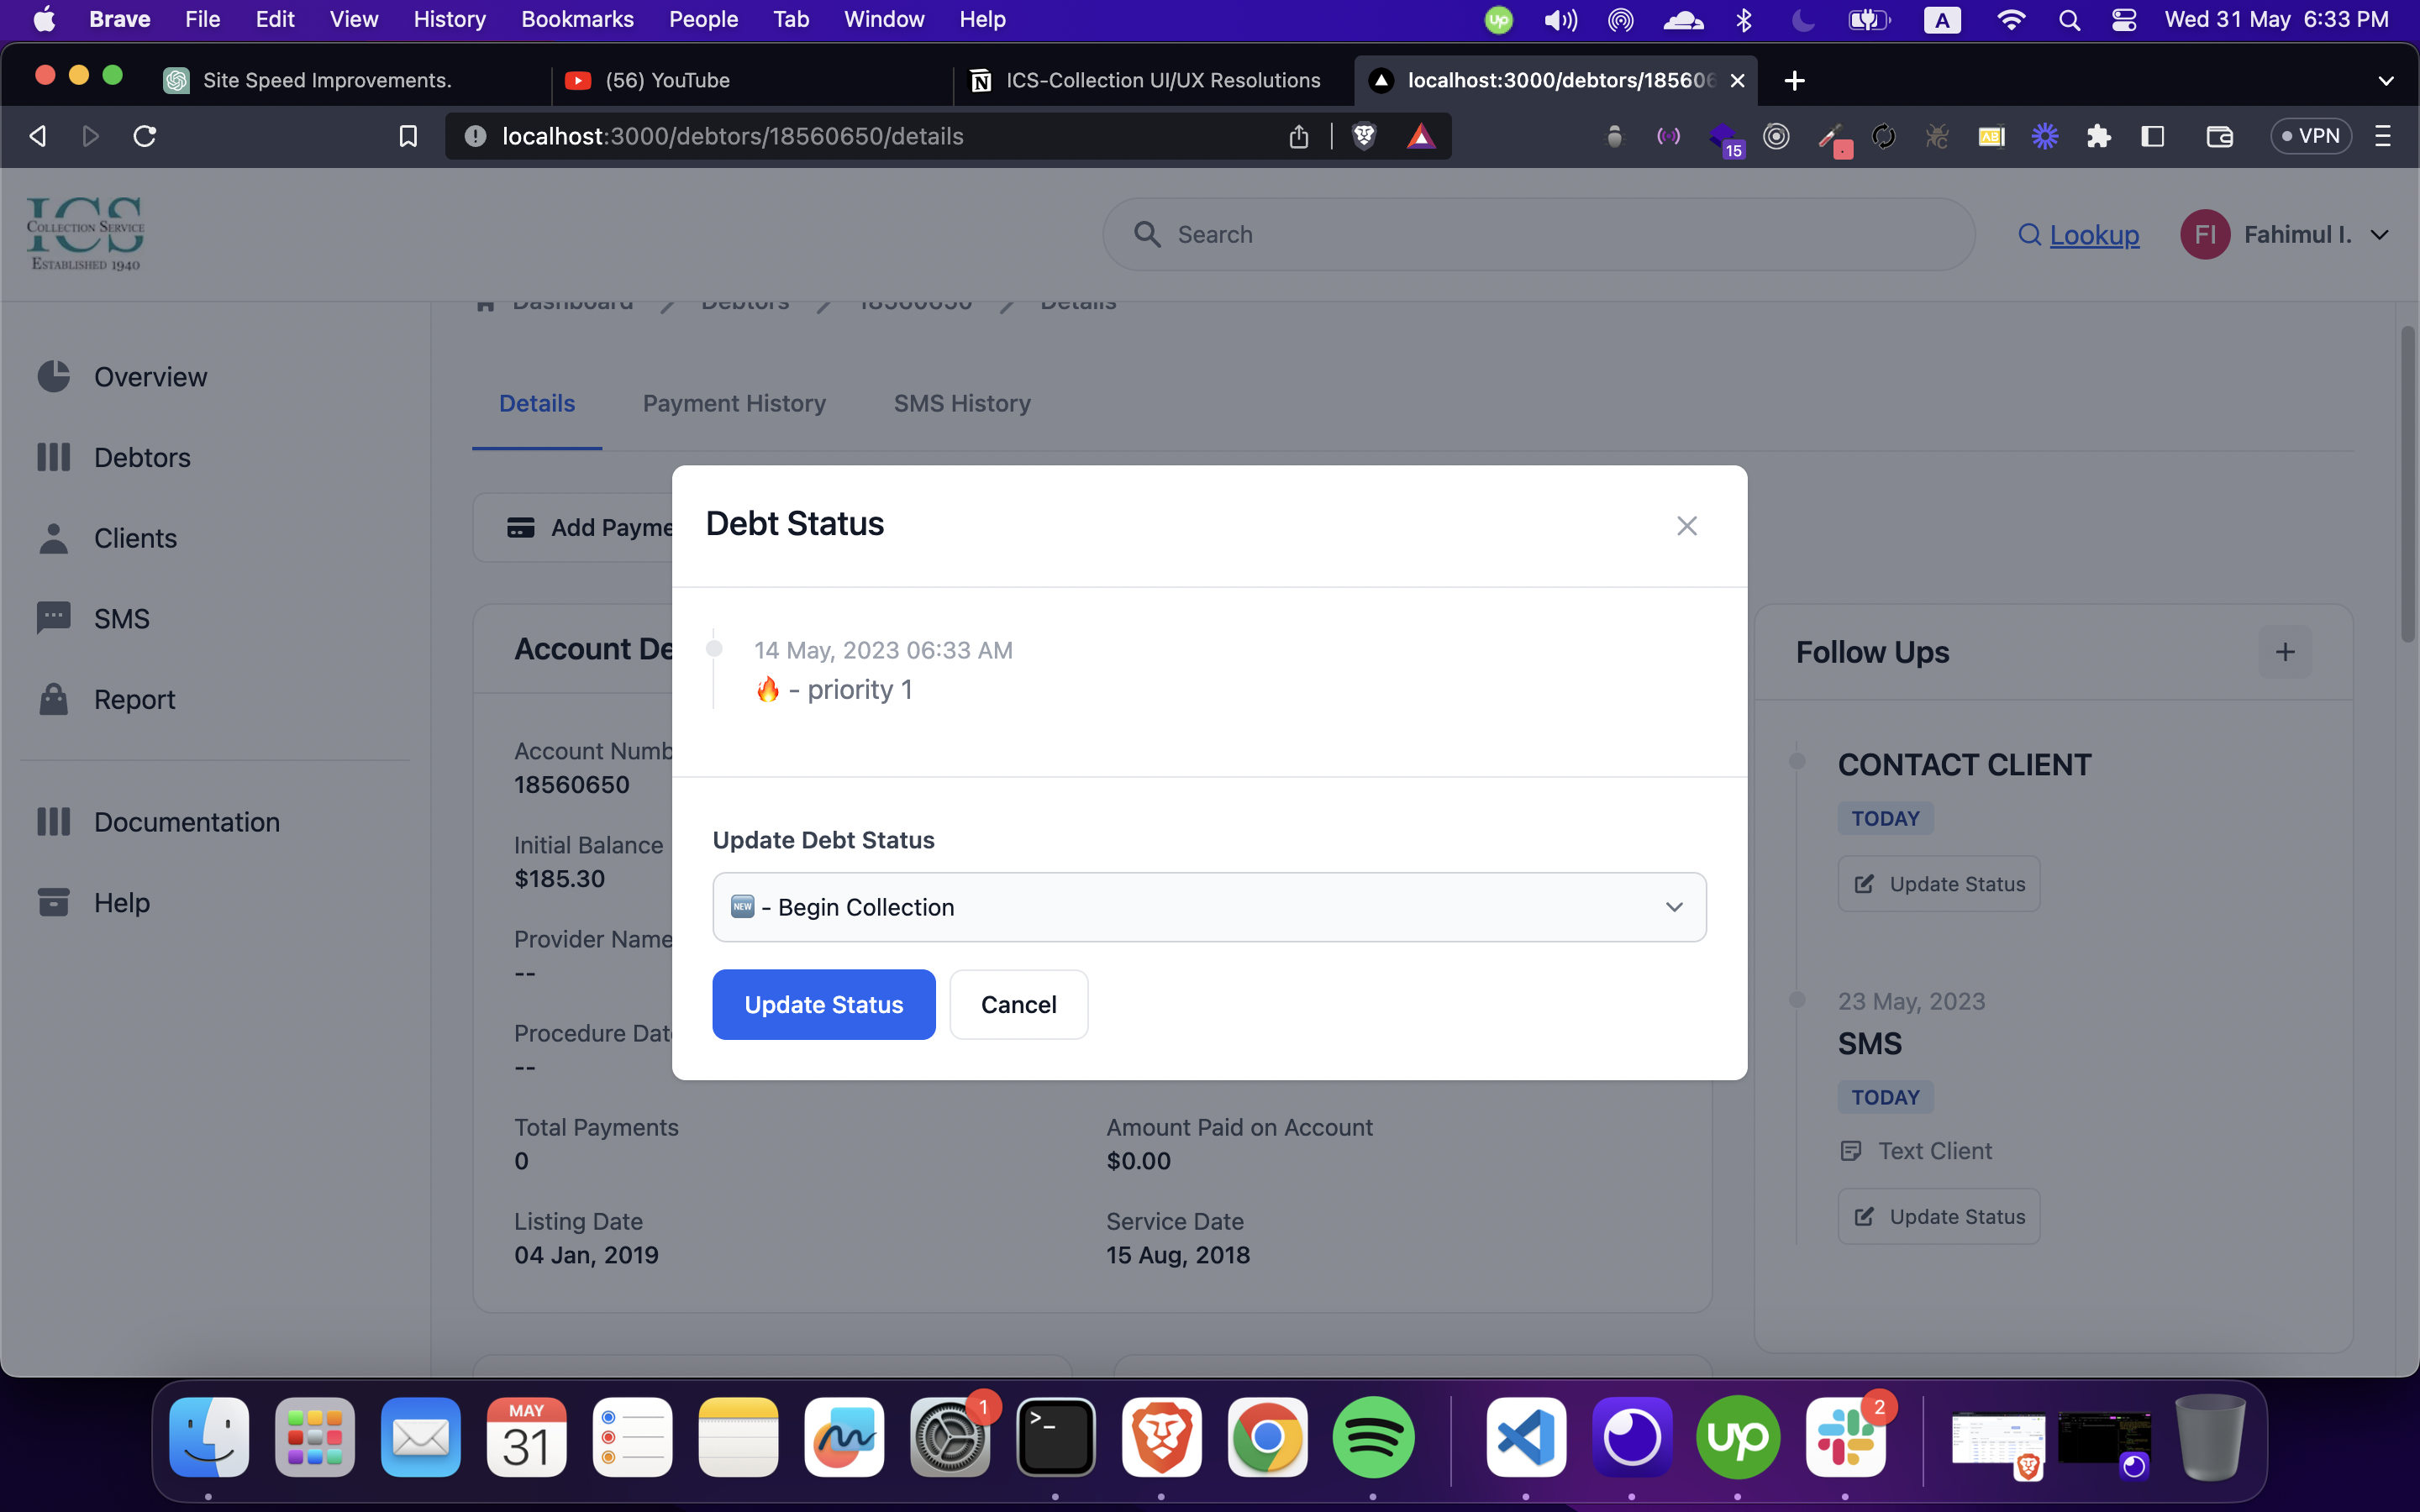Open the Update Debt Status dropdown
Image resolution: width=2420 pixels, height=1512 pixels.
1209,907
